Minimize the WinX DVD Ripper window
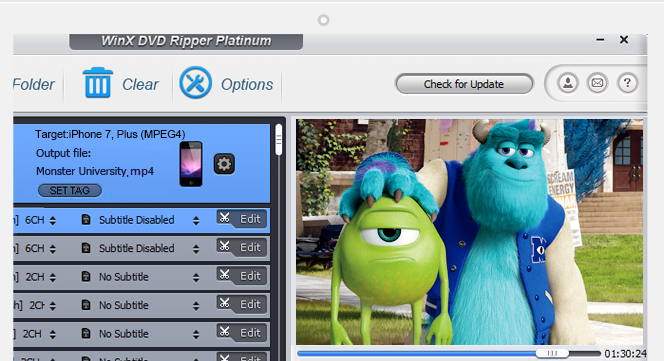 tap(600, 40)
